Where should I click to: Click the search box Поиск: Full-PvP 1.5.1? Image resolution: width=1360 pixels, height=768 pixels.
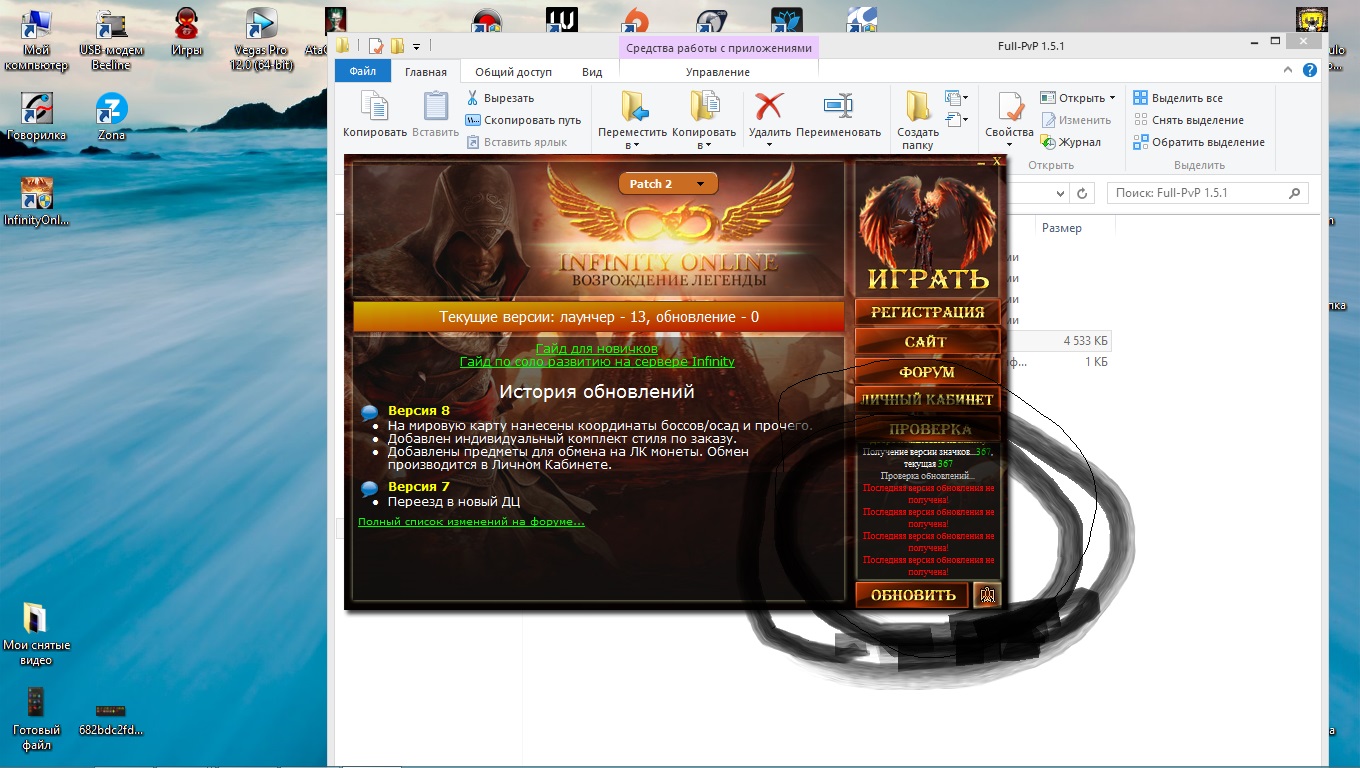pos(1208,193)
